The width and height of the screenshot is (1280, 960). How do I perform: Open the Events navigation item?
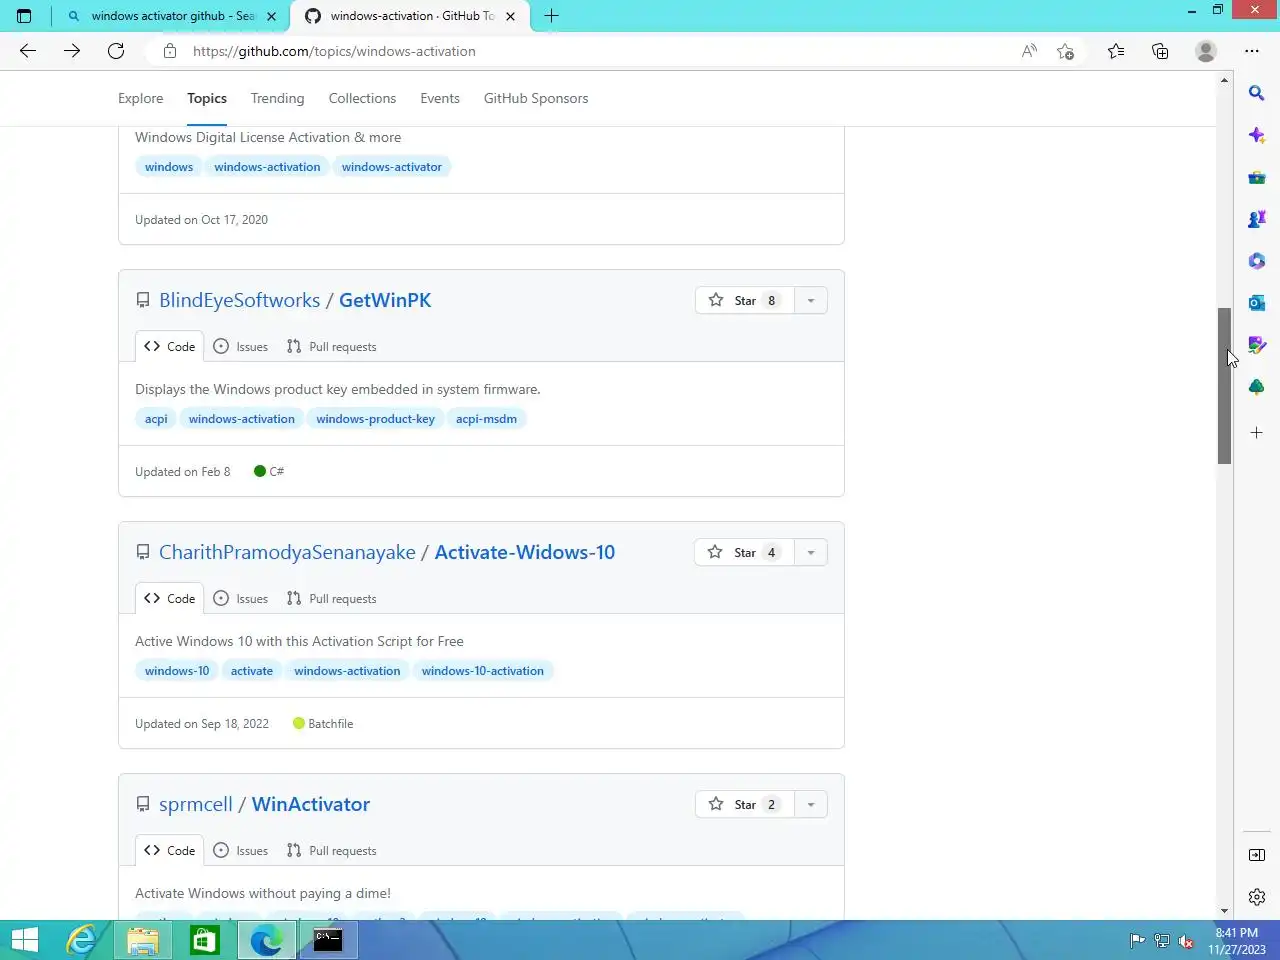click(440, 98)
